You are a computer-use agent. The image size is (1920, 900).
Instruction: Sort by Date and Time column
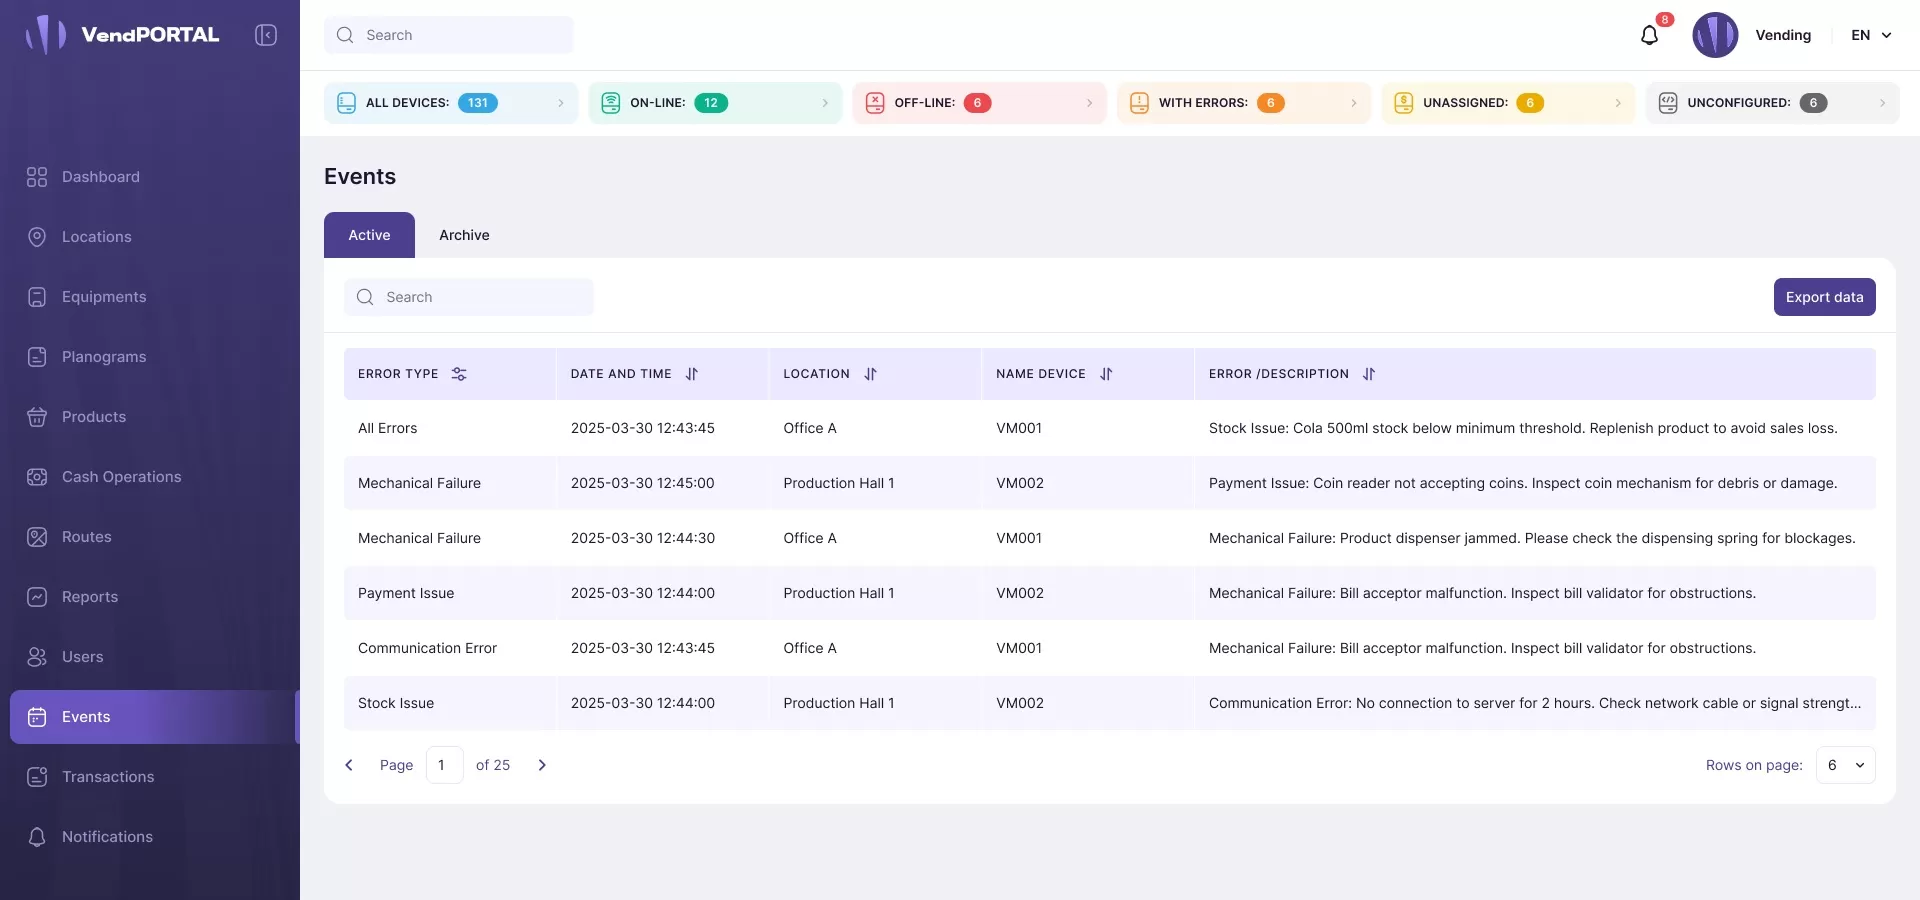(691, 374)
